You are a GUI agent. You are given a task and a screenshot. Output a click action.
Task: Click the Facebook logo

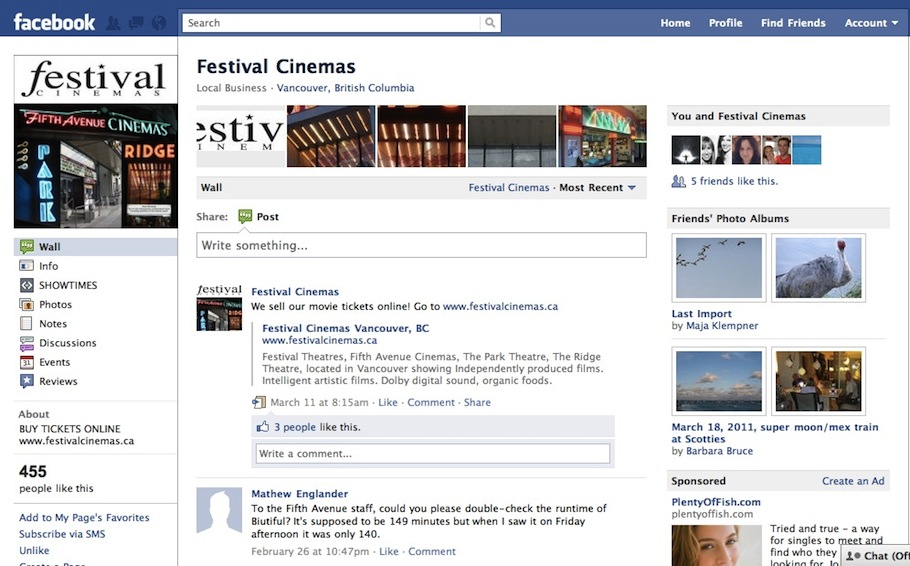pos(54,23)
